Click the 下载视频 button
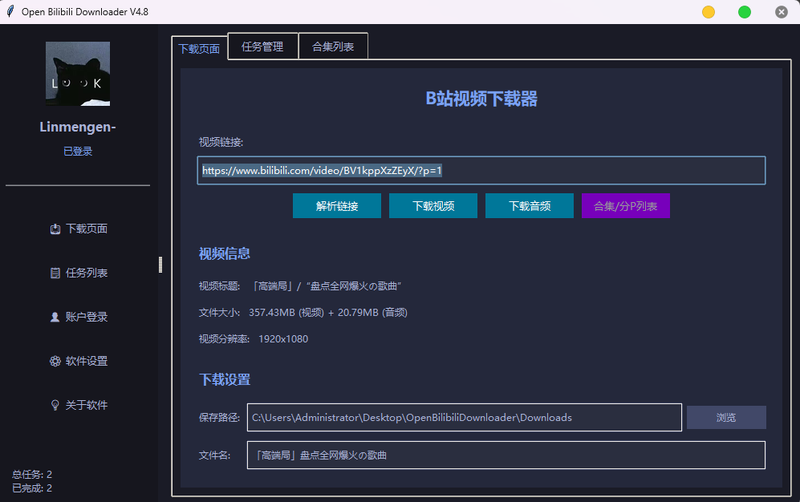This screenshot has height=502, width=800. 433,206
